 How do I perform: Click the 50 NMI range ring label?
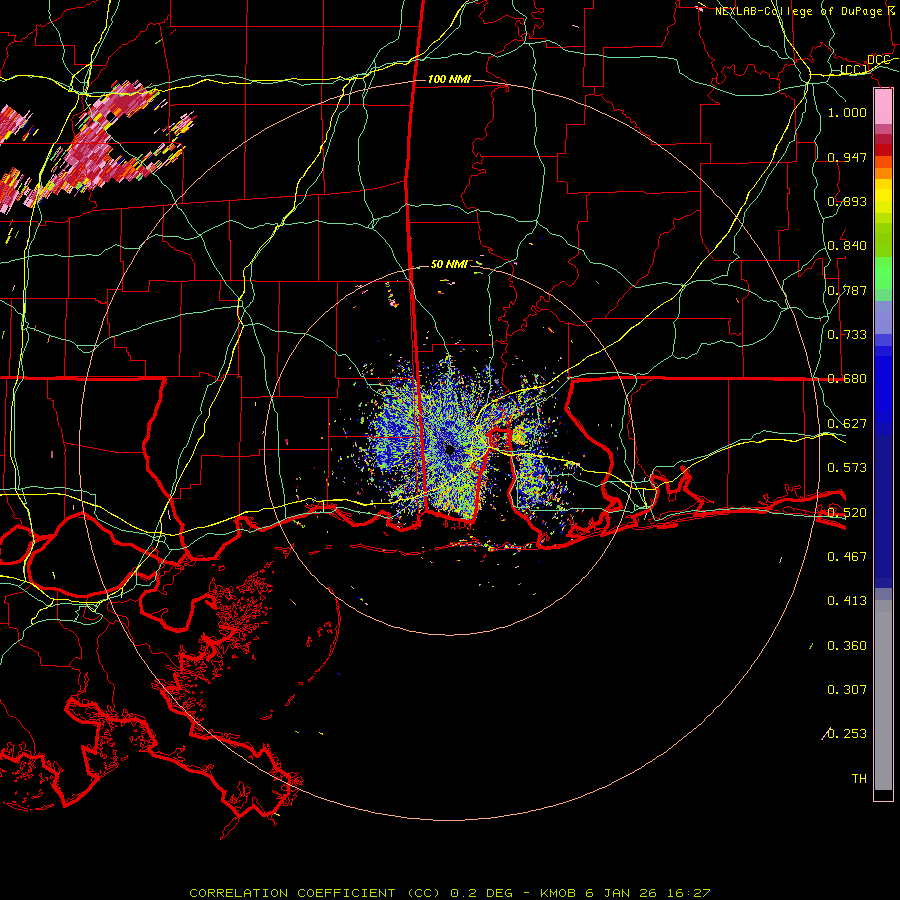[449, 265]
